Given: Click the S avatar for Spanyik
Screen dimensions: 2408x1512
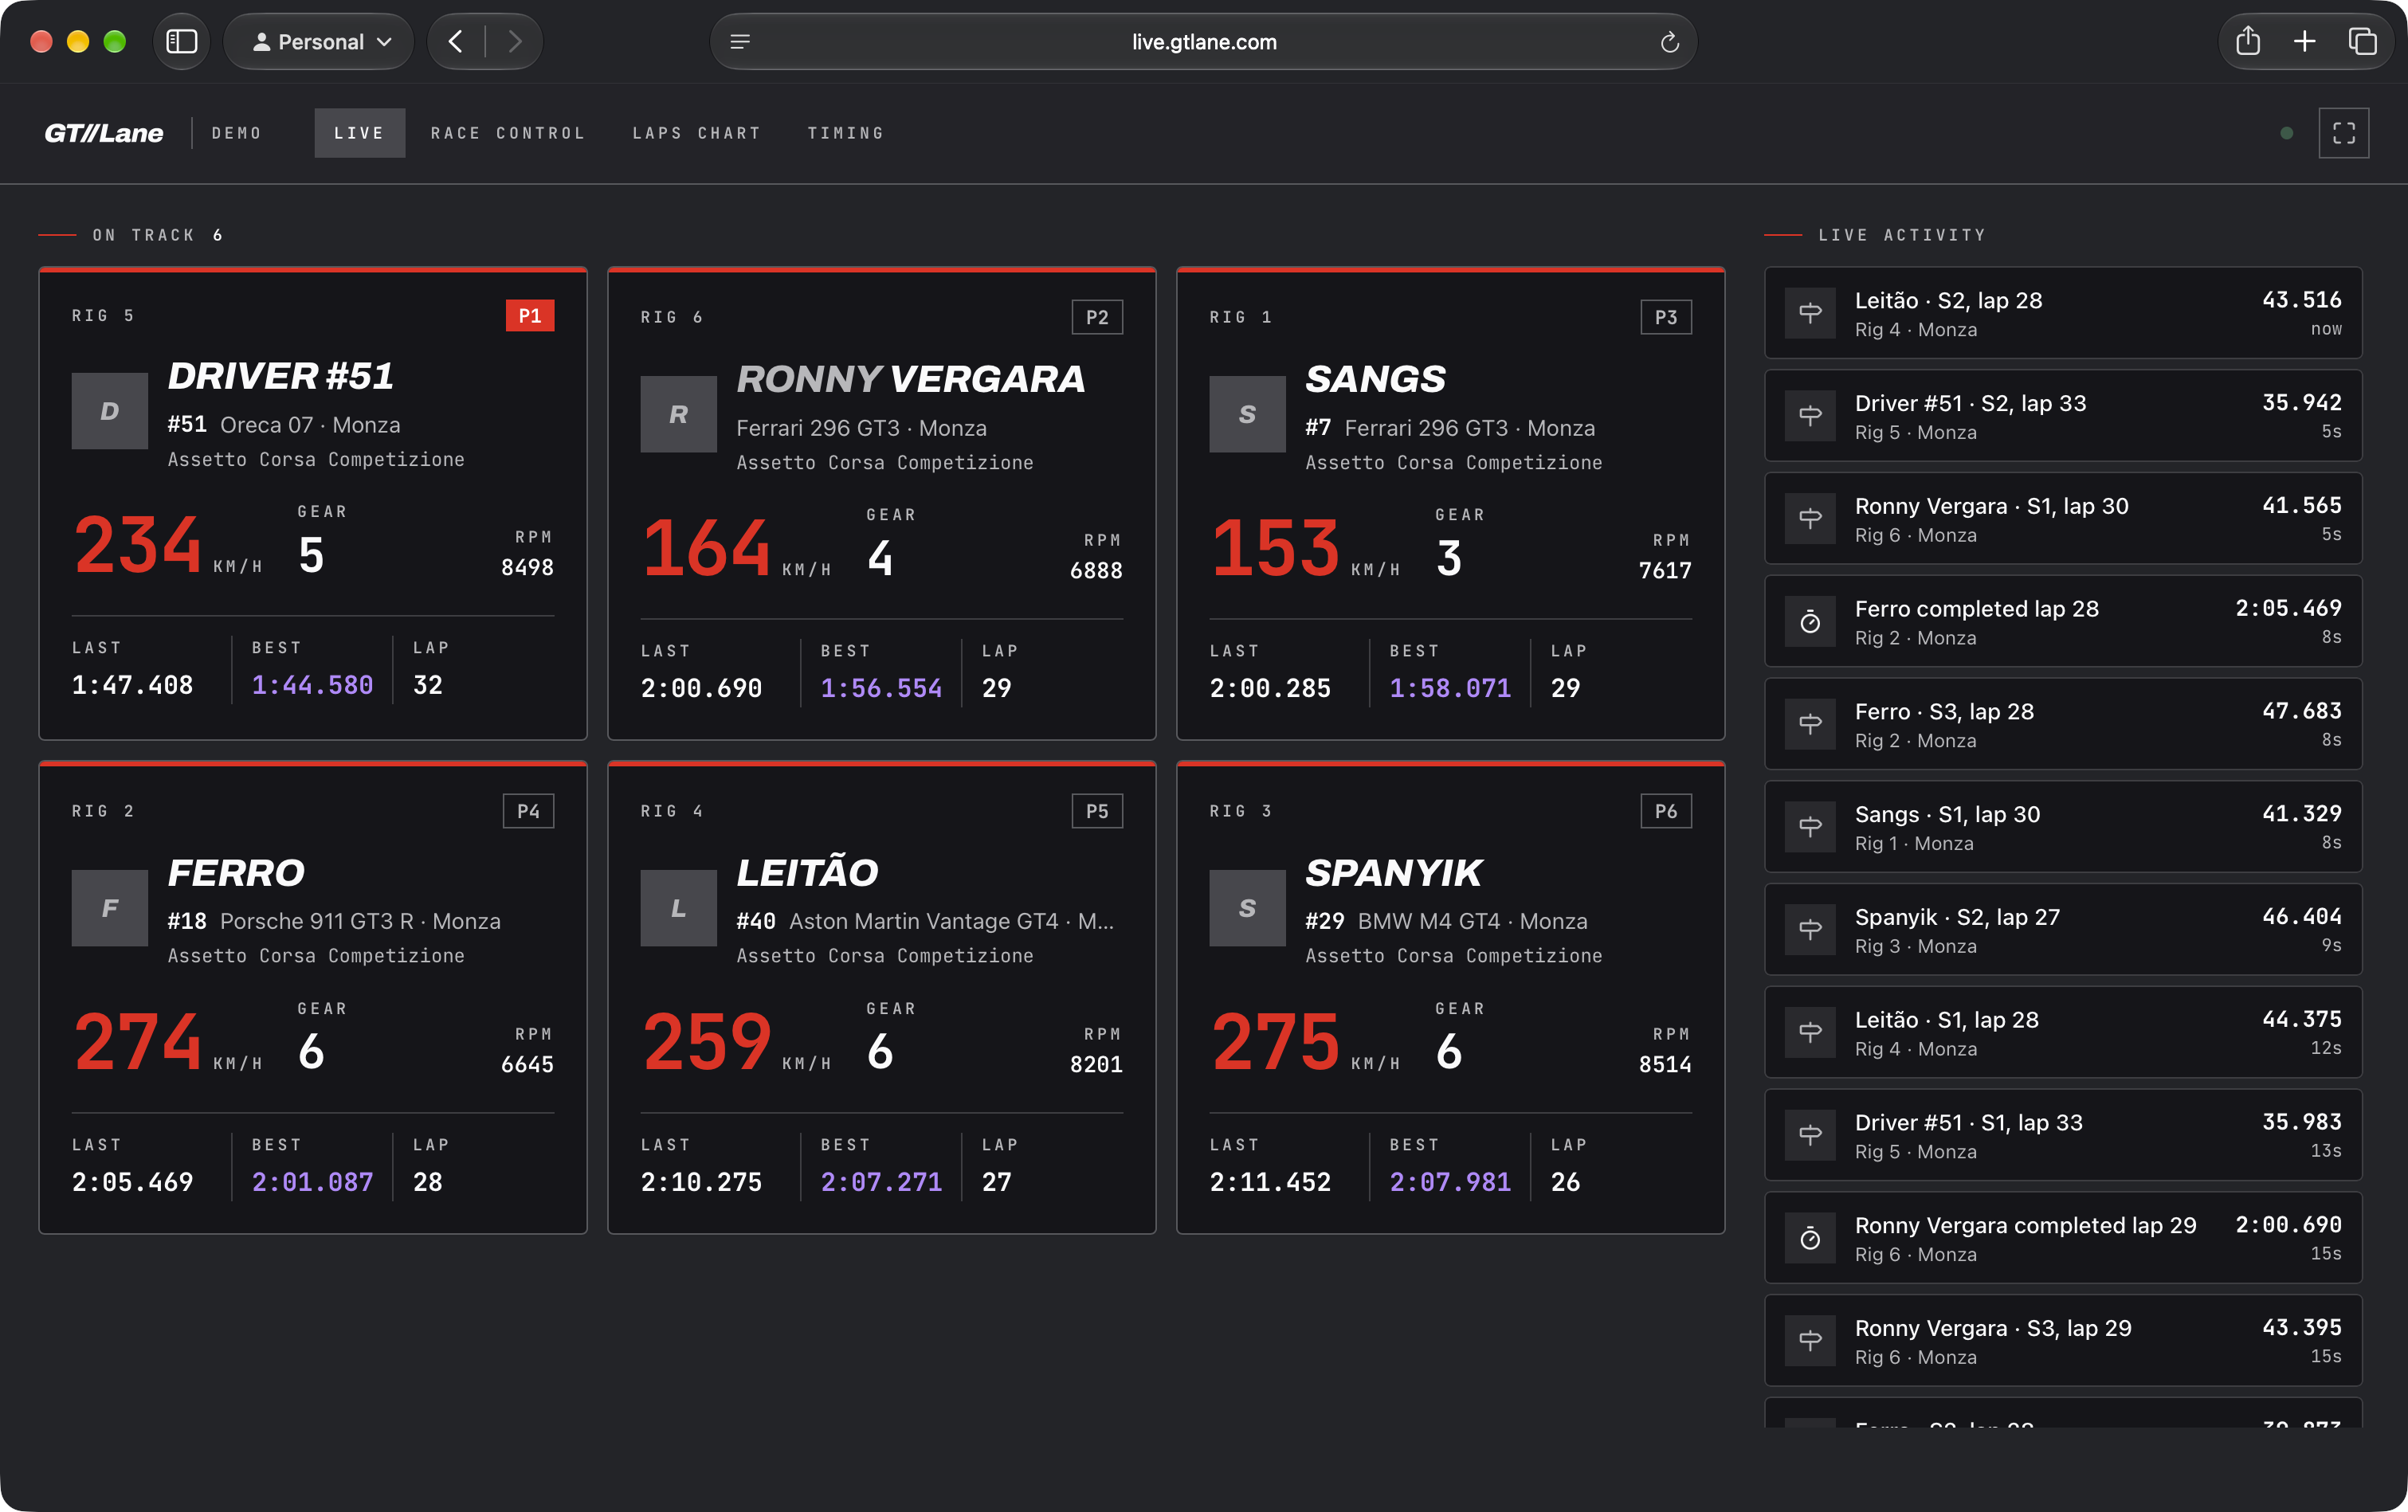Looking at the screenshot, I should pyautogui.click(x=1247, y=908).
